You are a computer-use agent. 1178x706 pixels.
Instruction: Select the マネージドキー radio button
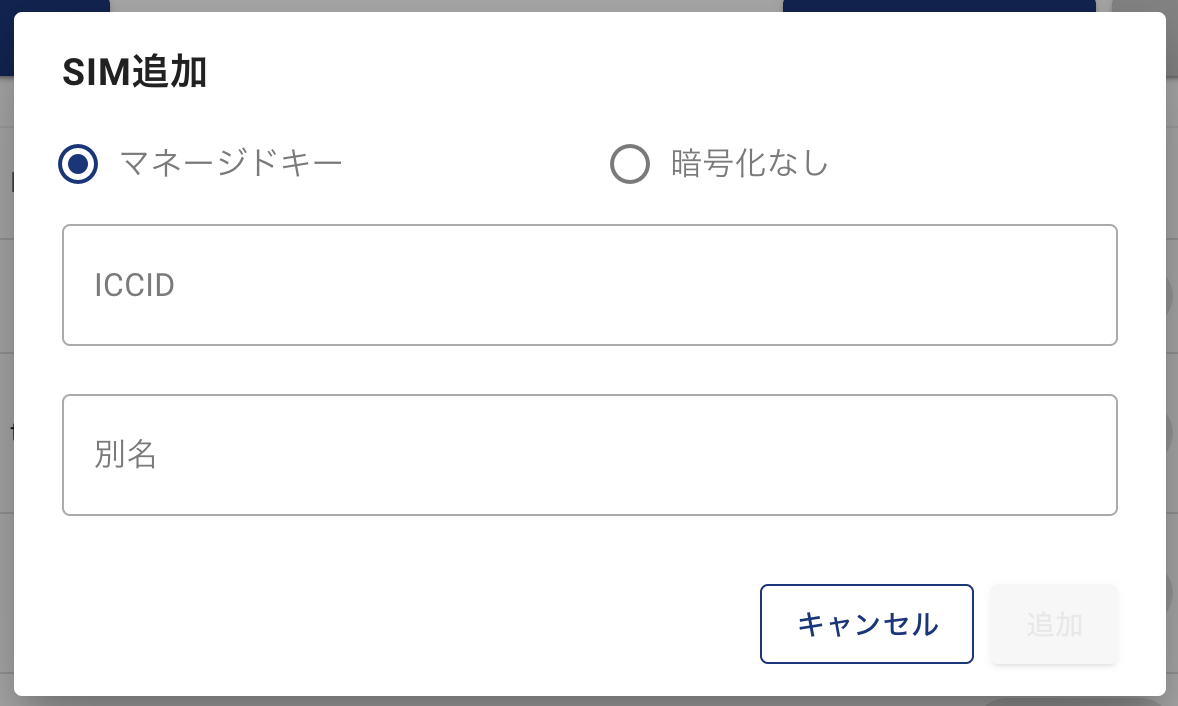[78, 164]
